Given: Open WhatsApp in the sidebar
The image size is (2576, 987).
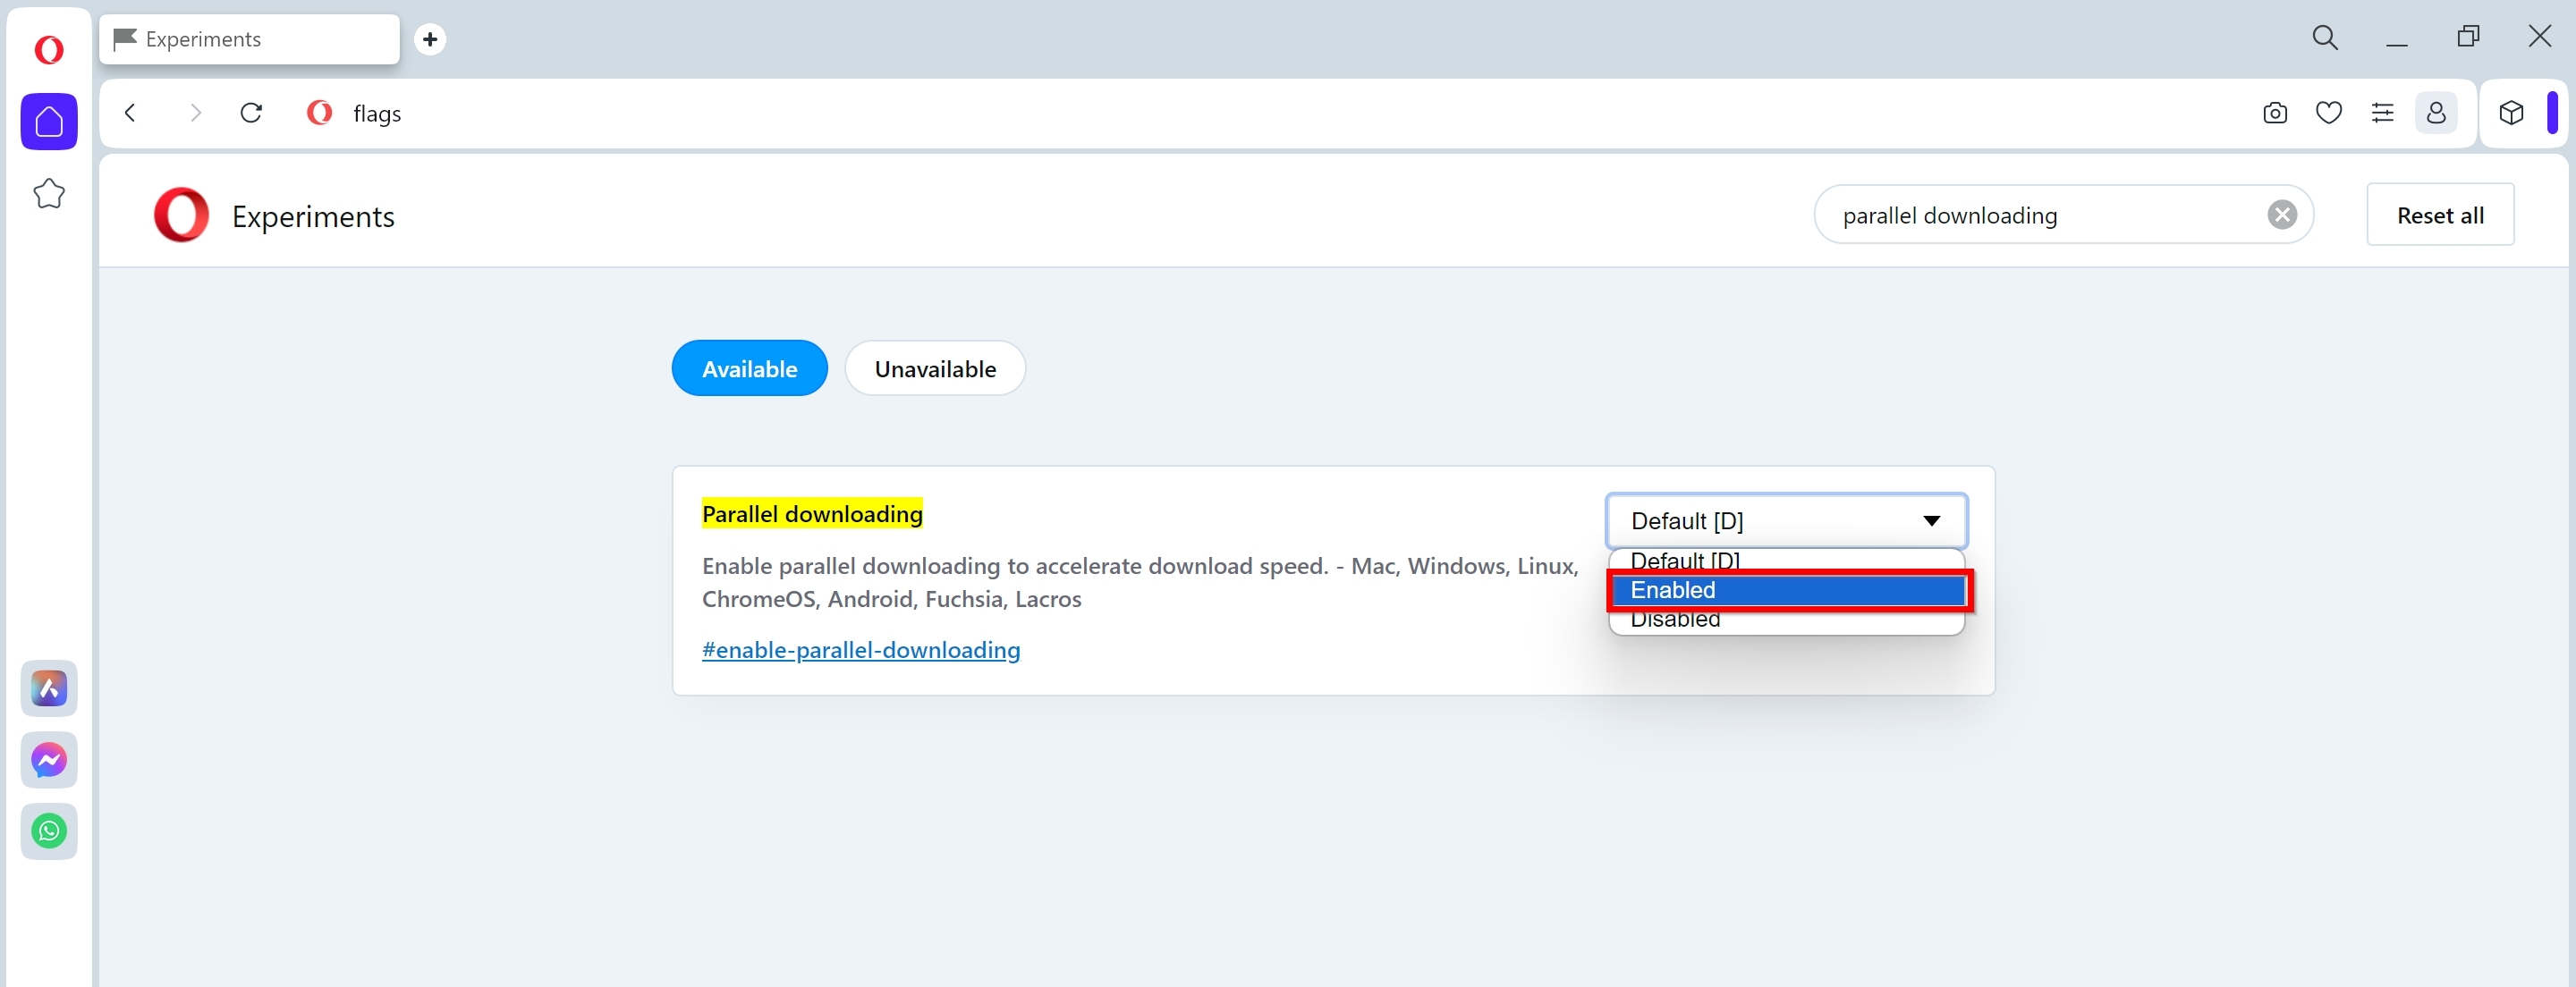Looking at the screenshot, I should pos(49,831).
